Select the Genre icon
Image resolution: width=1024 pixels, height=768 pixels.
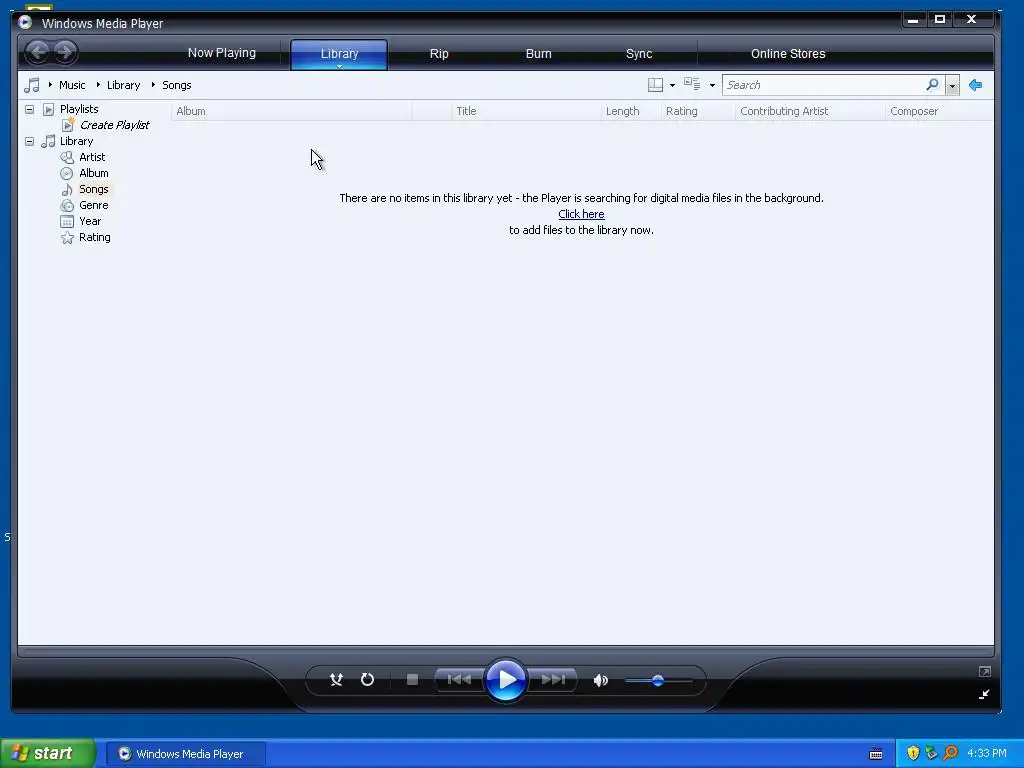(67, 205)
